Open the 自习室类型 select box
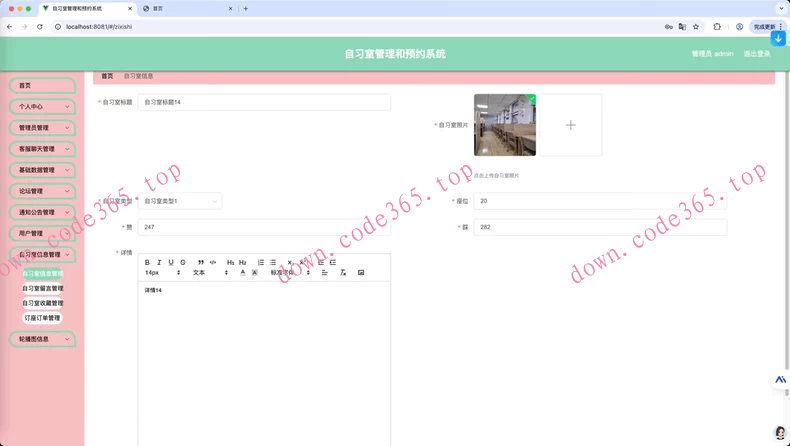This screenshot has height=446, width=790. point(180,201)
